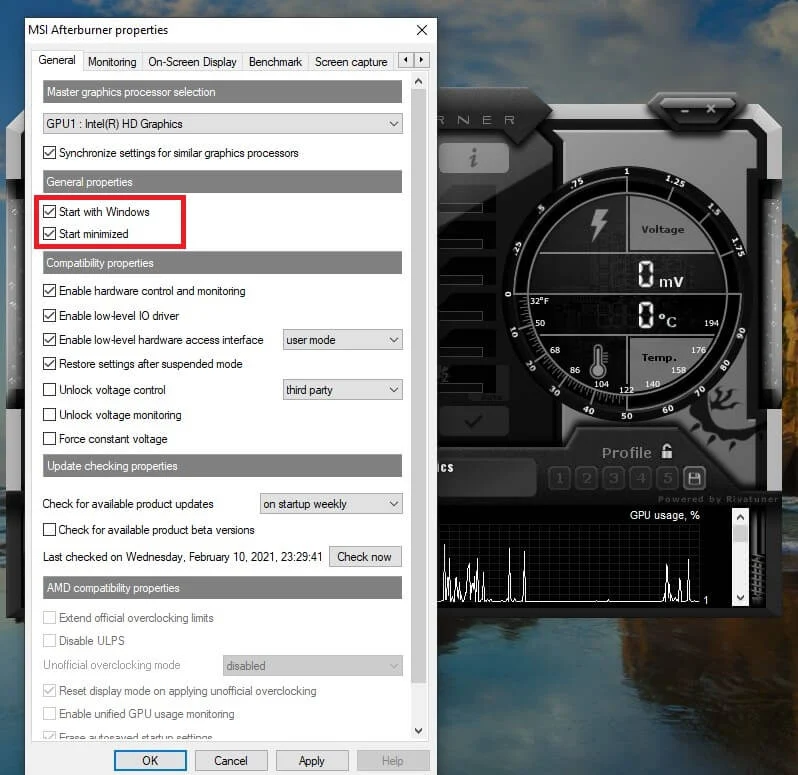Click profile slot 5 in Afterburner window
Image resolution: width=798 pixels, height=775 pixels.
(668, 478)
